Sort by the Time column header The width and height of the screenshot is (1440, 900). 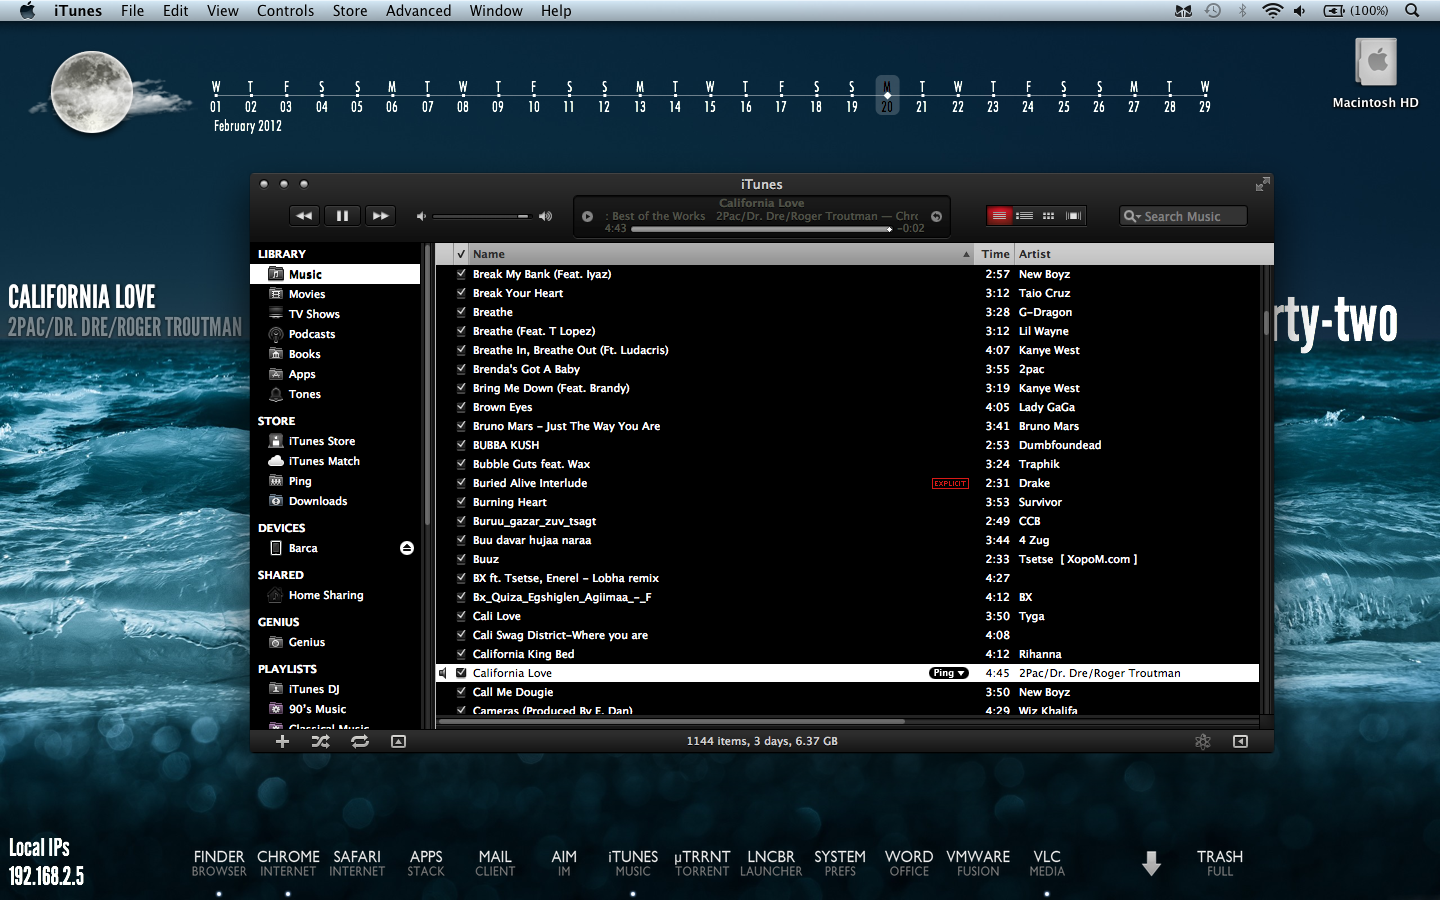tap(995, 254)
